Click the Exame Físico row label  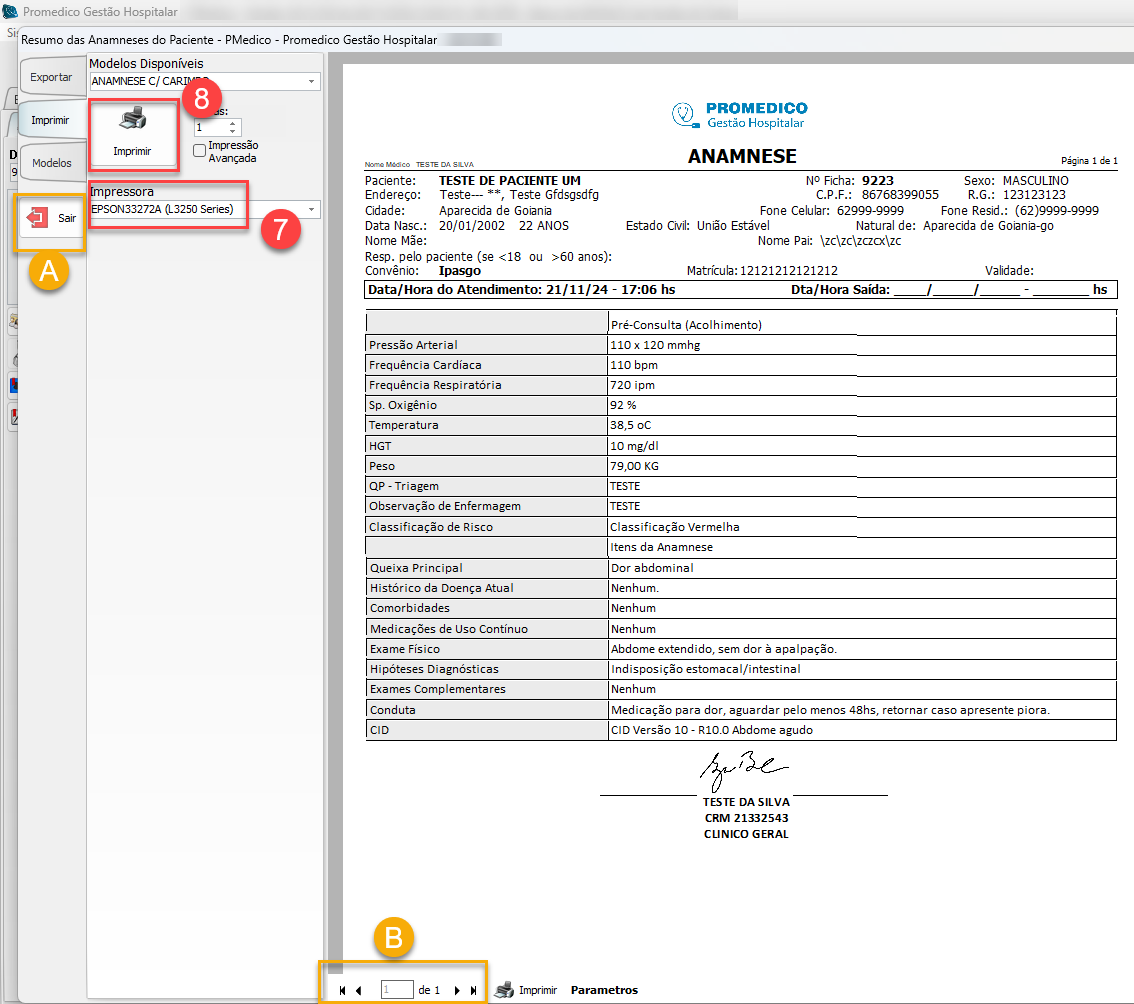coord(405,650)
